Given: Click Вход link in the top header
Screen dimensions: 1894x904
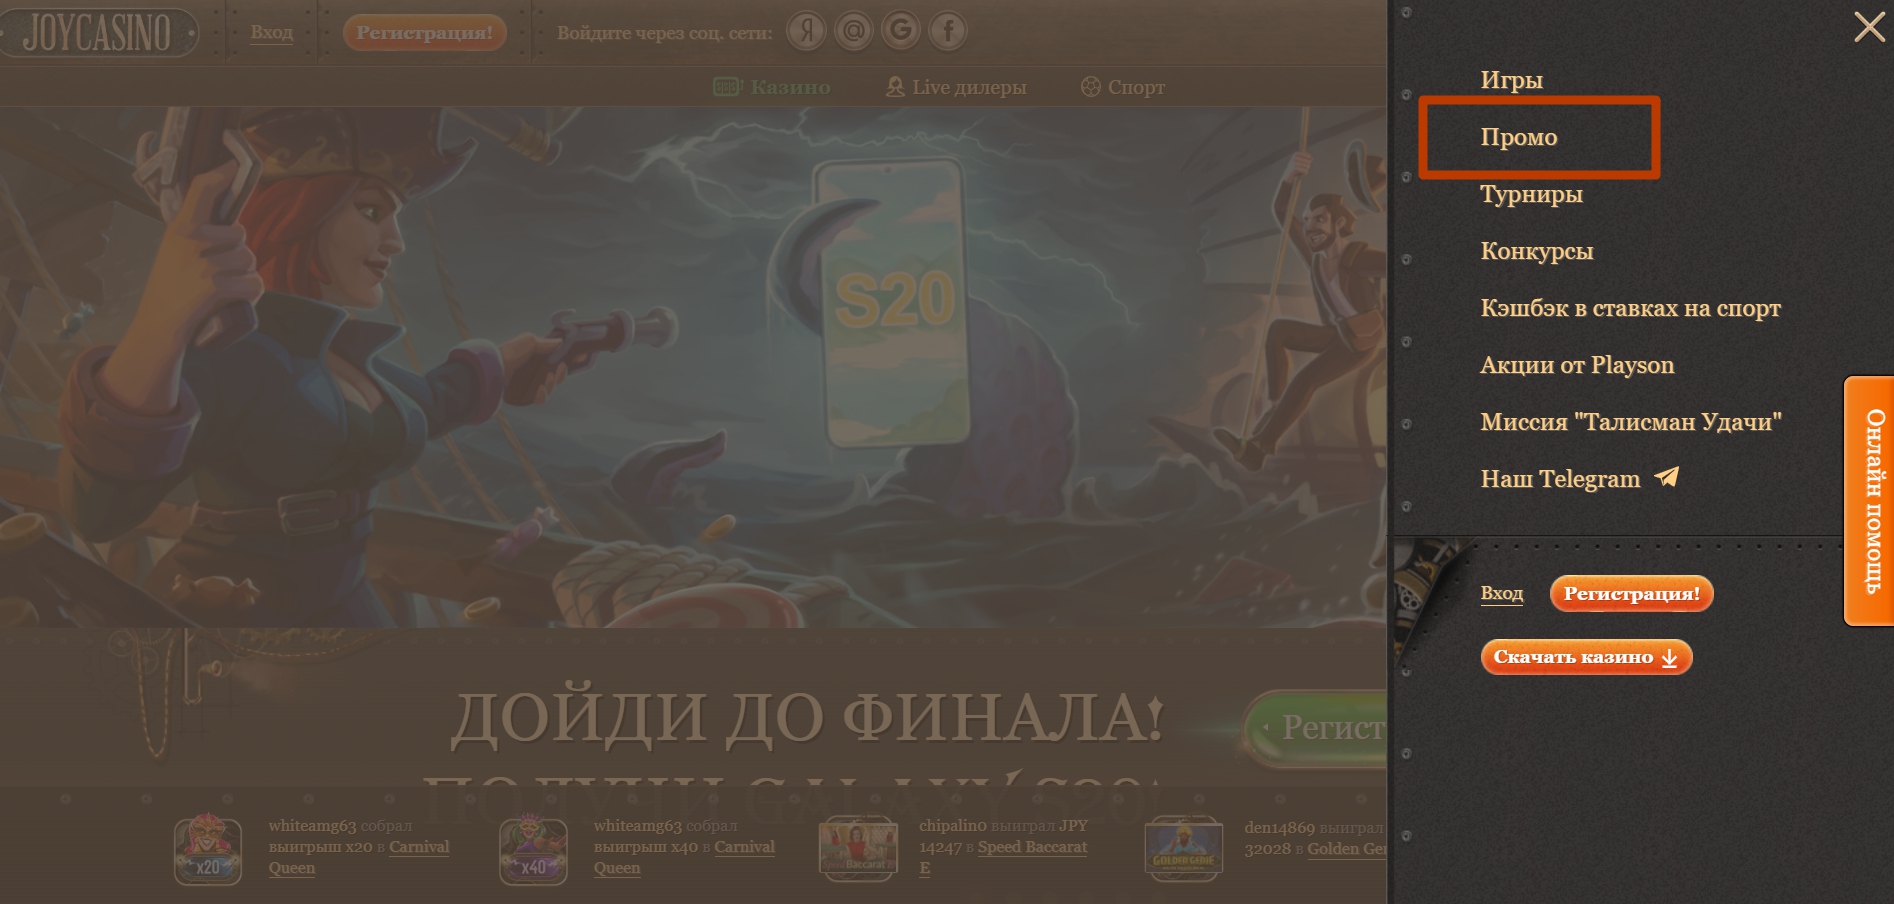Looking at the screenshot, I should point(271,32).
